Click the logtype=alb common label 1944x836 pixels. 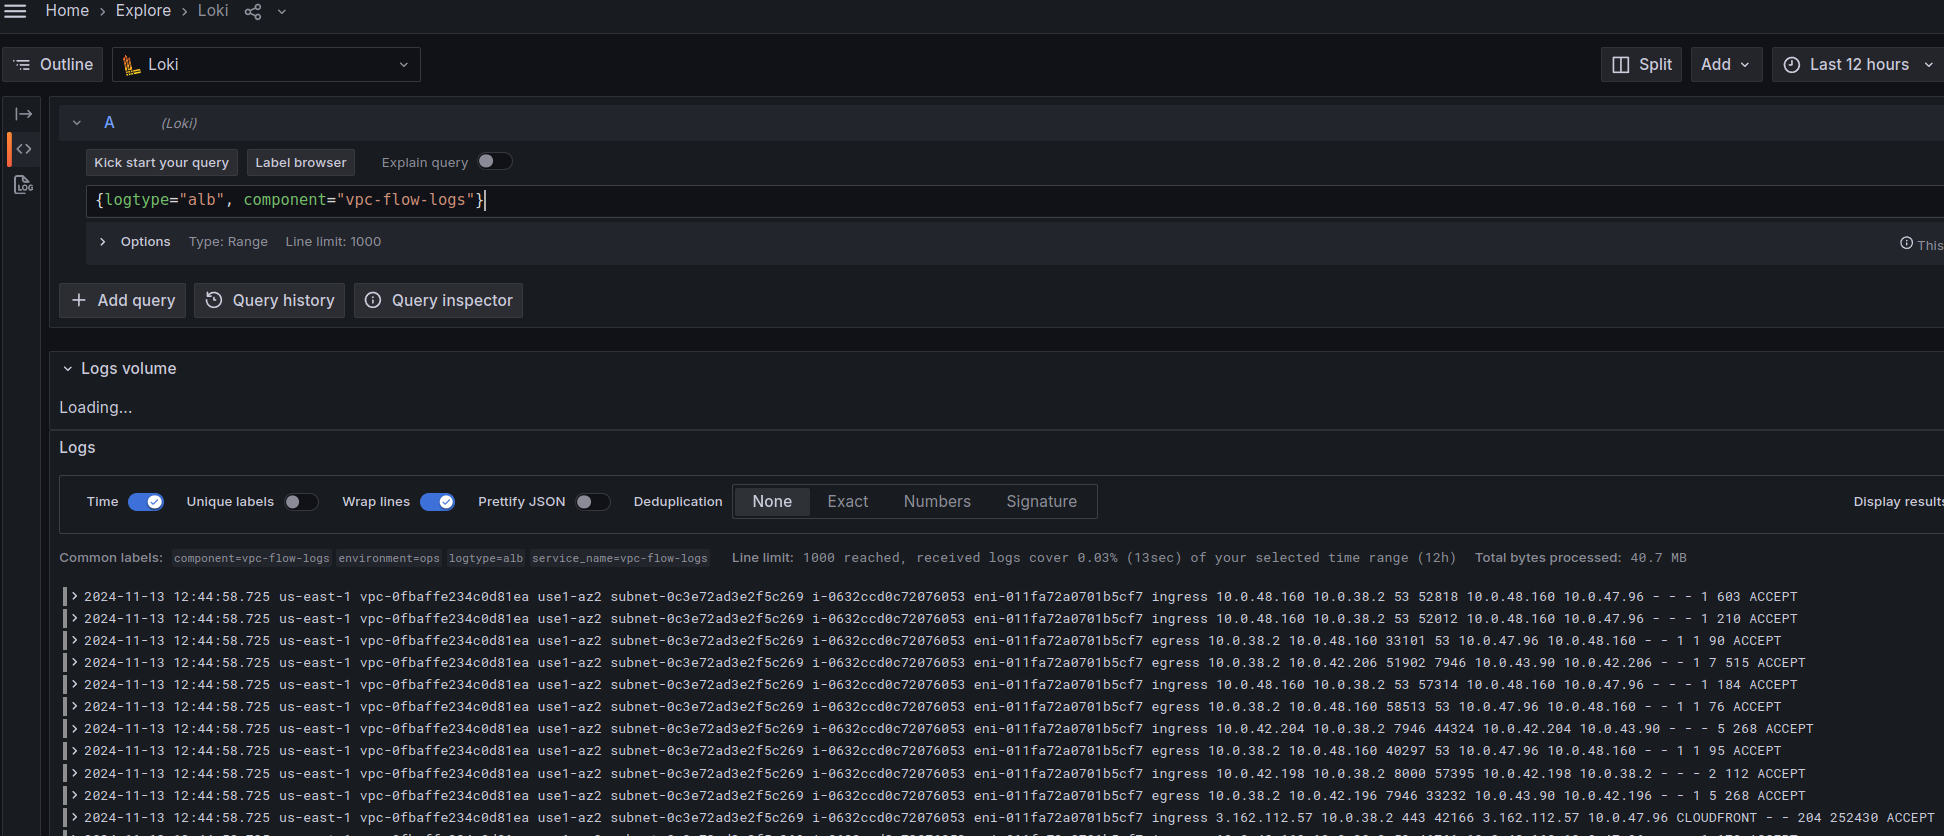pyautogui.click(x=486, y=558)
